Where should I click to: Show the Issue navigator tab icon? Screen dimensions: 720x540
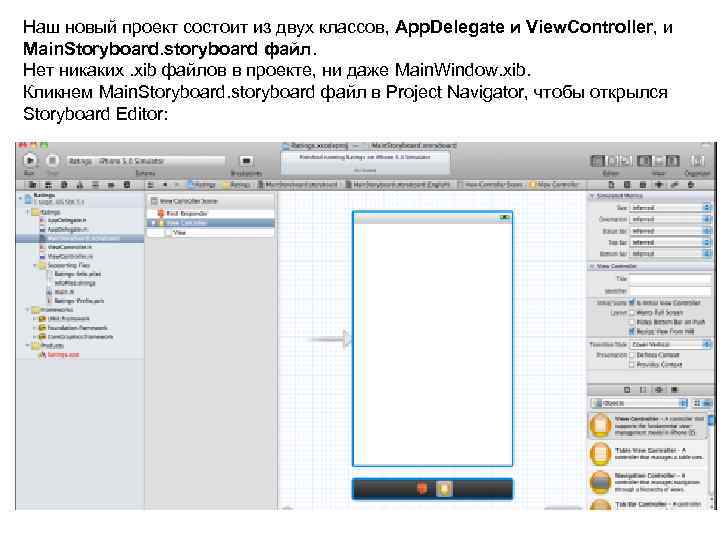pyautogui.click(x=79, y=185)
